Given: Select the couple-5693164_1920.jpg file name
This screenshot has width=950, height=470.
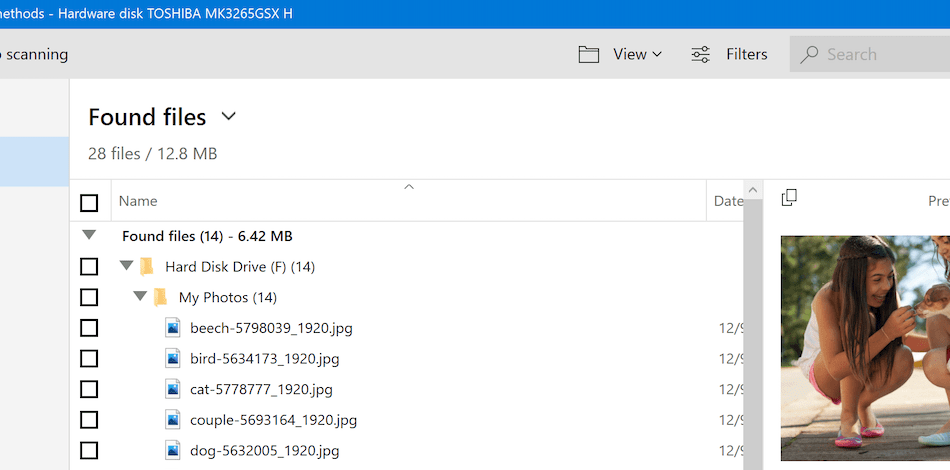Looking at the screenshot, I should click(x=273, y=420).
